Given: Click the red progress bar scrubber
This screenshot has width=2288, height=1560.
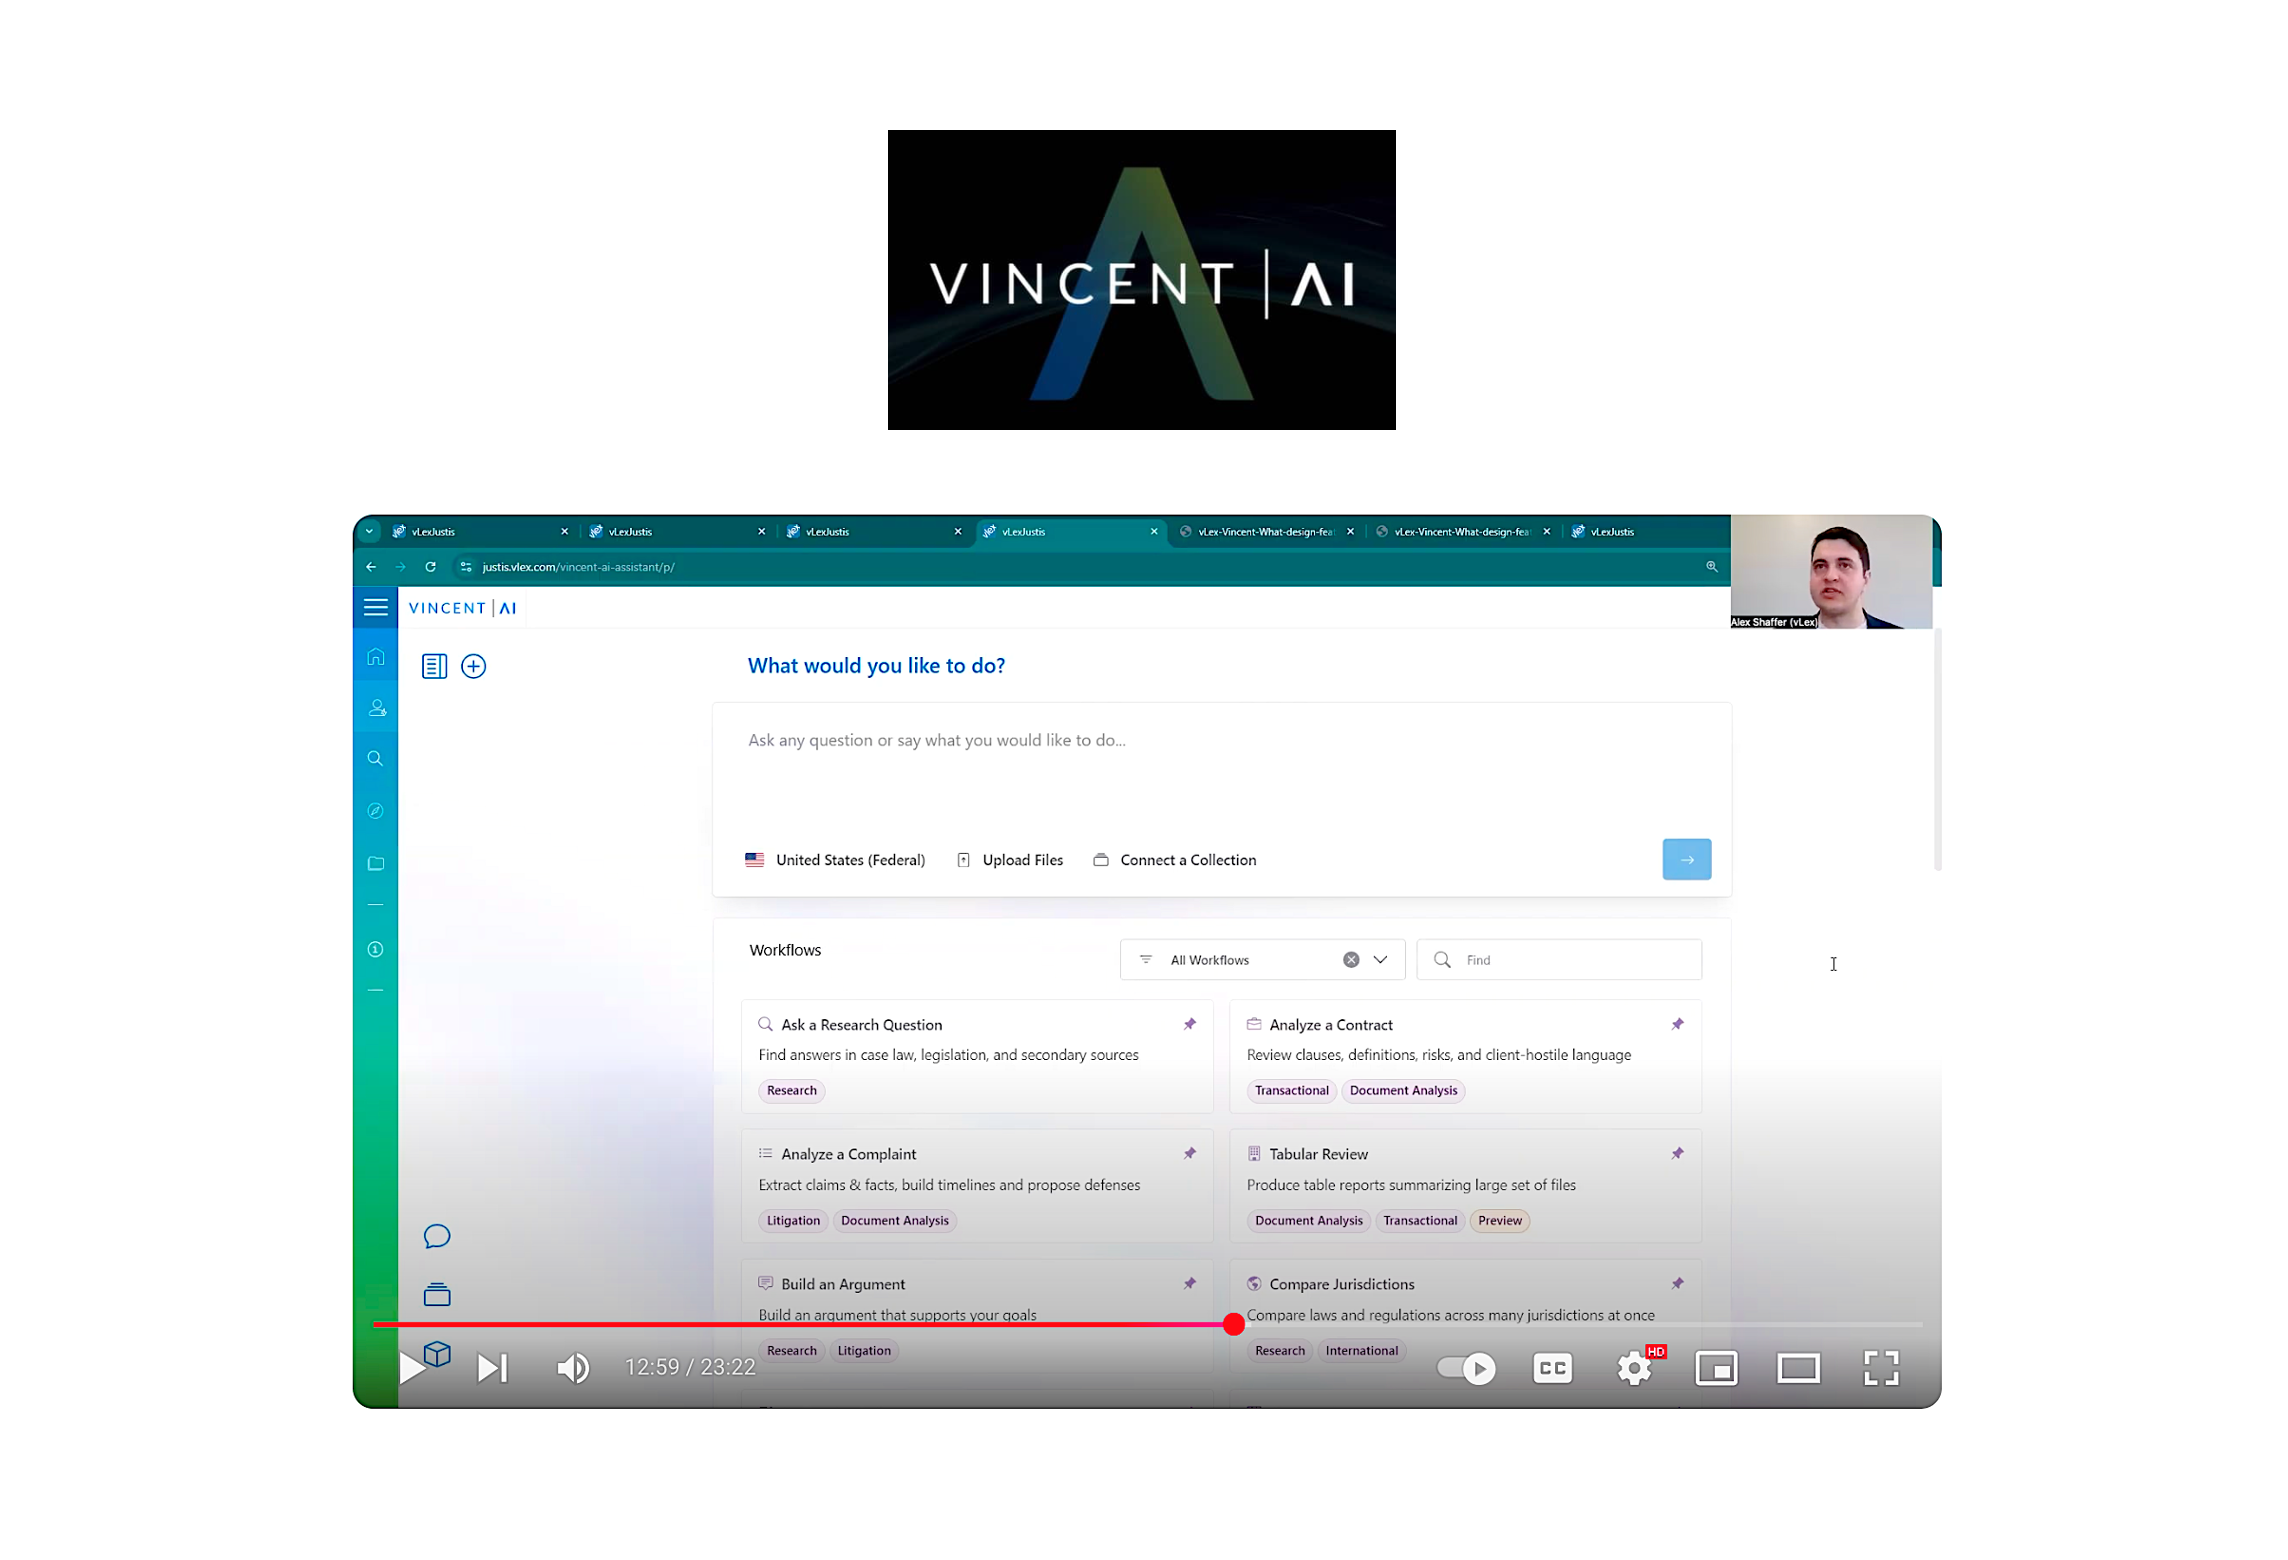Looking at the screenshot, I should (x=1235, y=1325).
